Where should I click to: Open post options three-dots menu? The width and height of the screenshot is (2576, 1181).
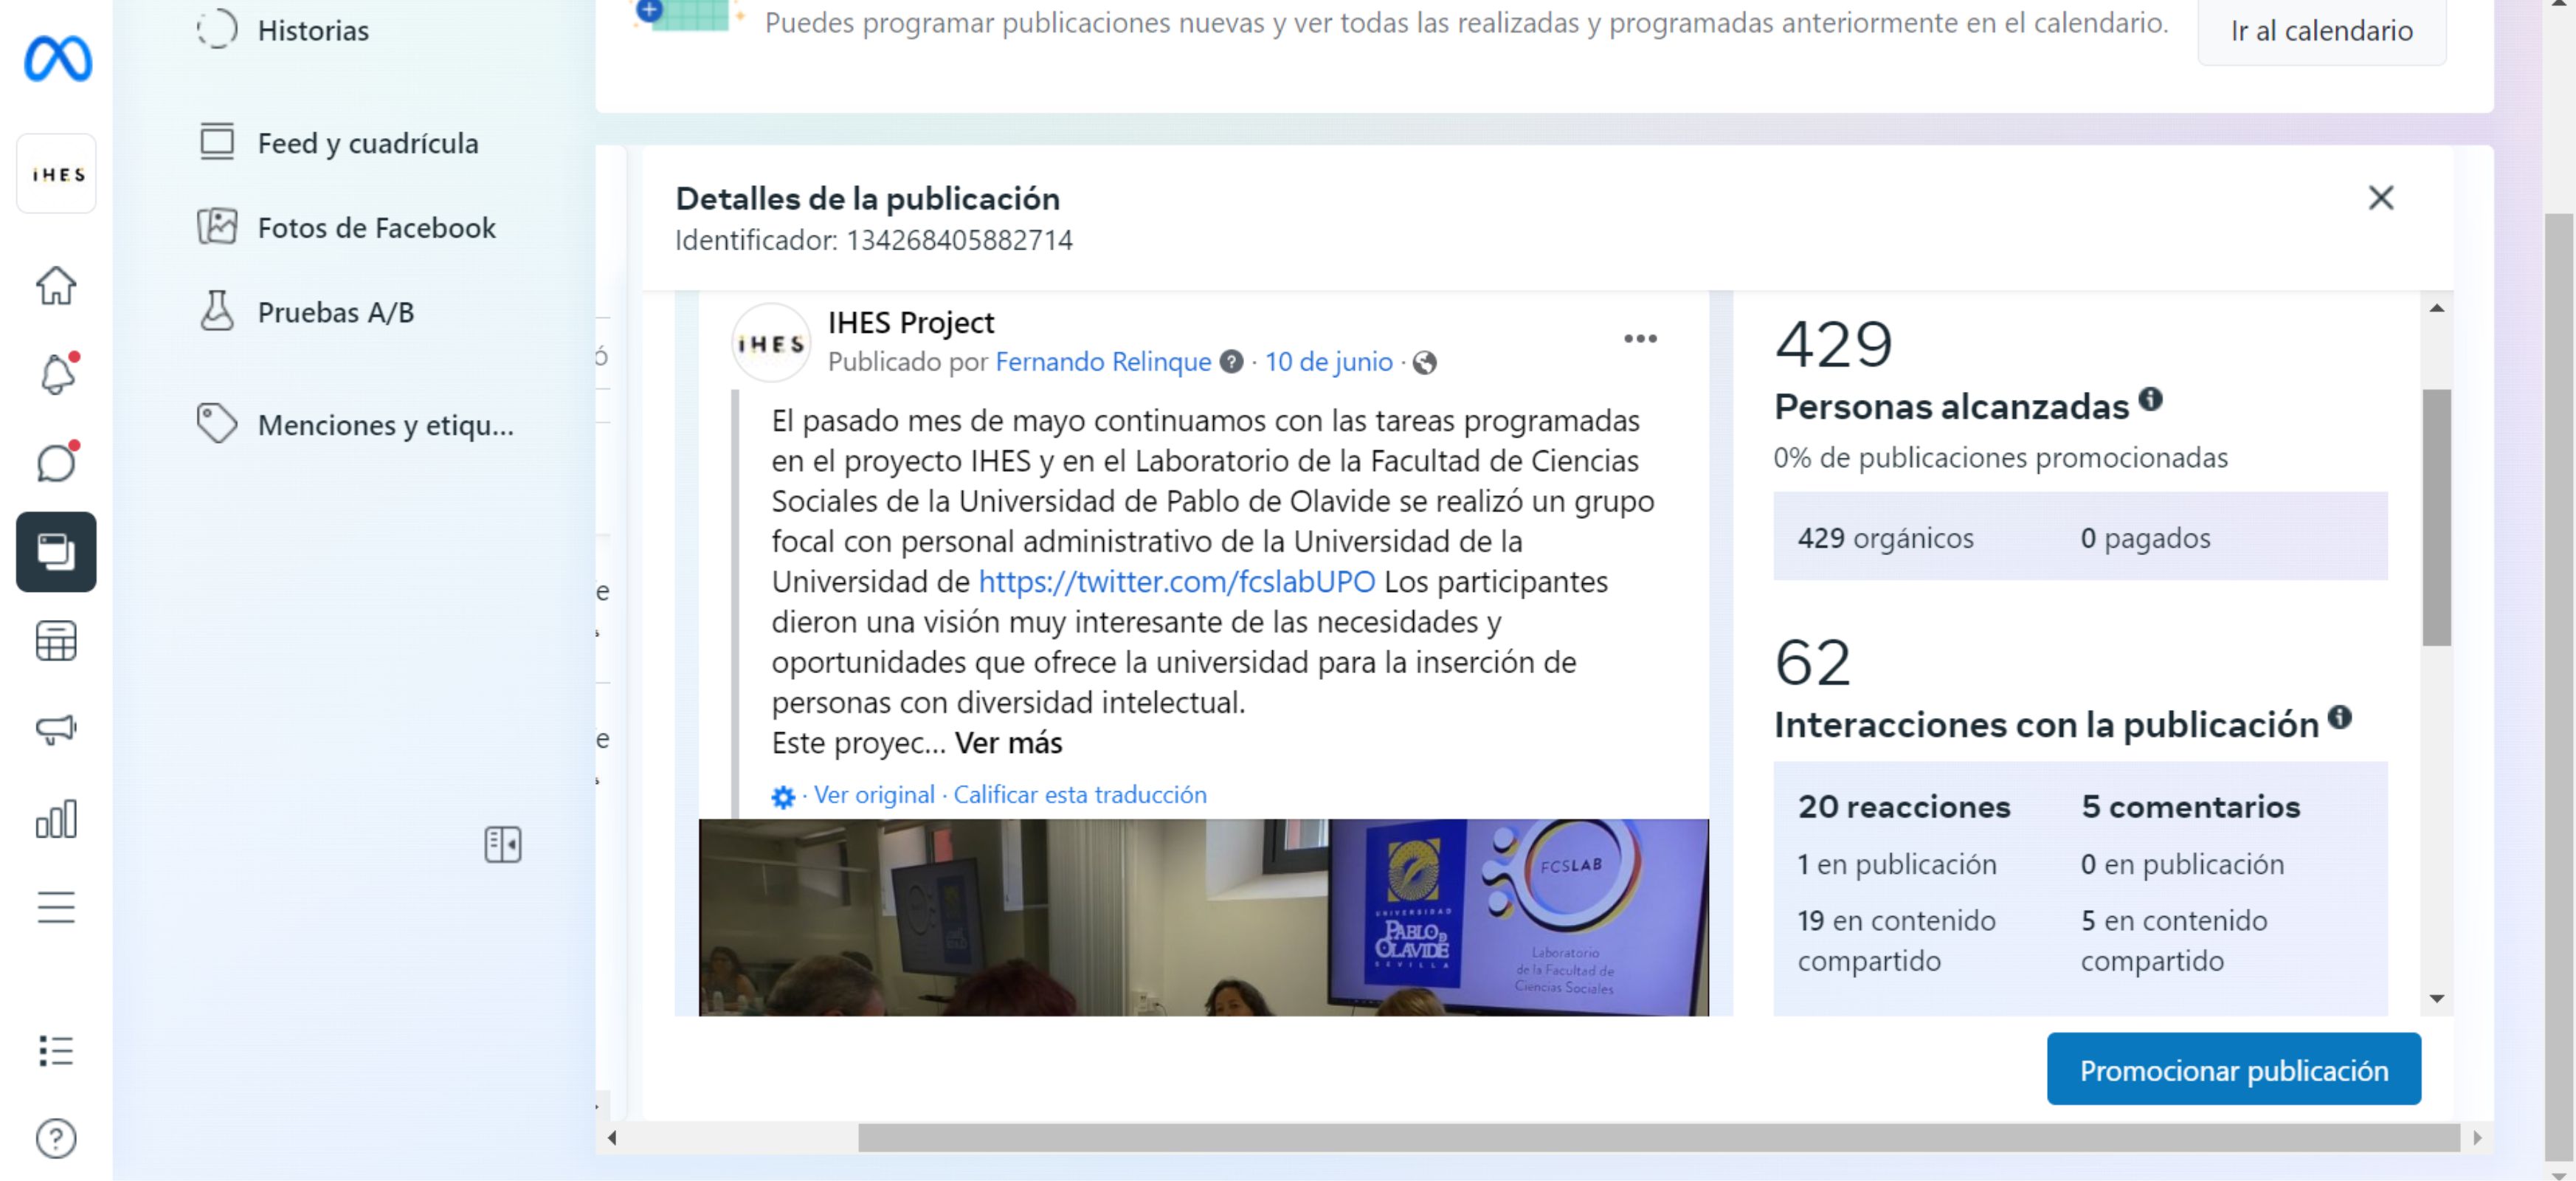coord(1640,339)
